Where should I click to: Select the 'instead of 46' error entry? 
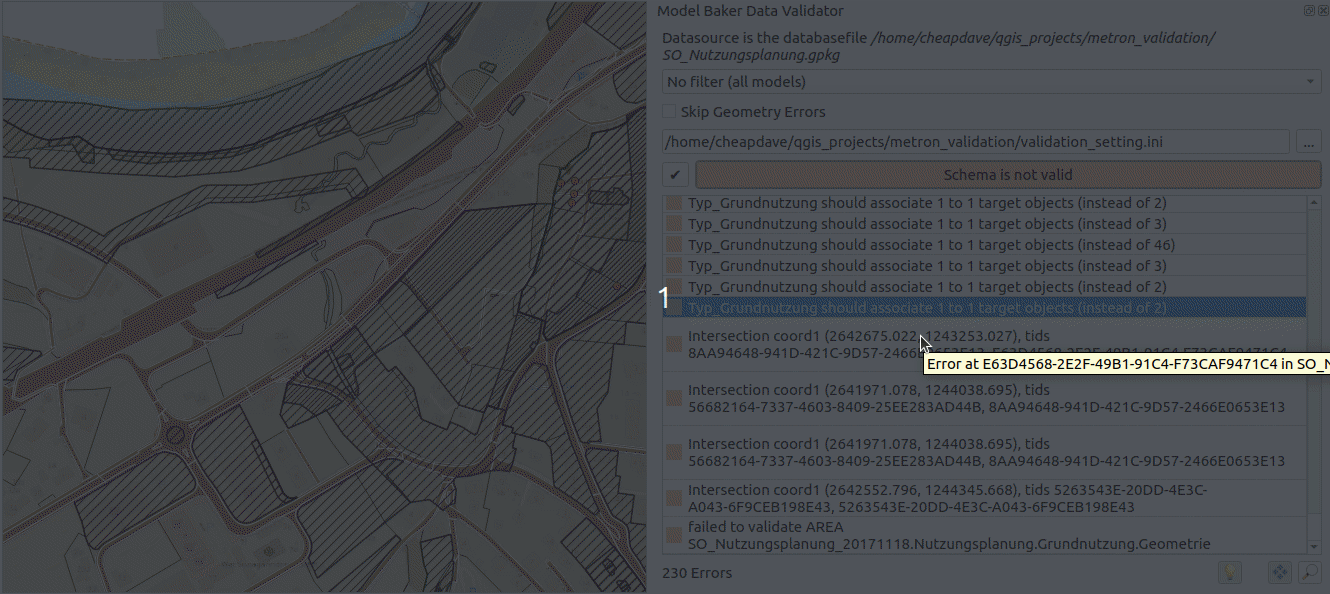pyautogui.click(x=931, y=245)
